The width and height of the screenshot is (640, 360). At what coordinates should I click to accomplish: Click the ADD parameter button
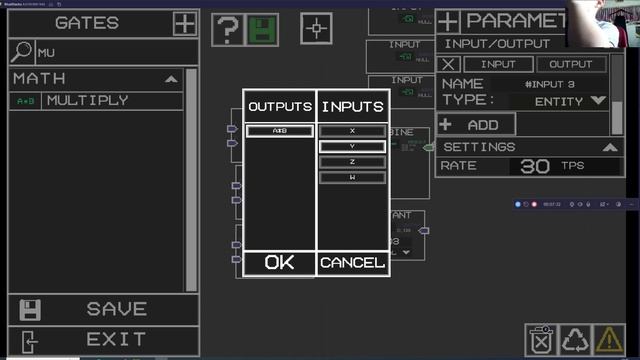pos(476,124)
